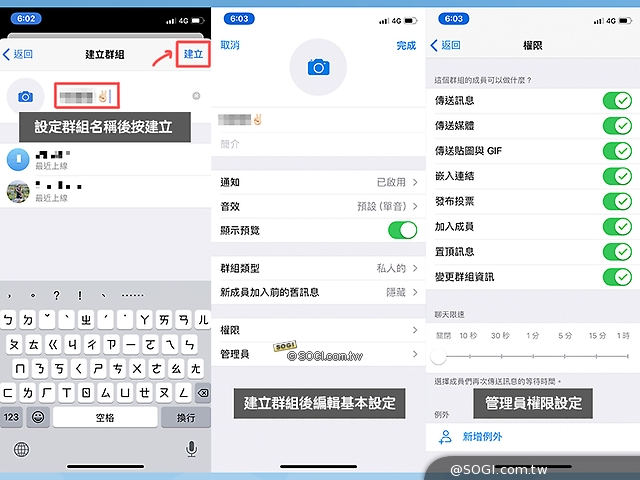This screenshot has width=640, height=480.
Task: Tap the emoji smiley key
Action: (x=38, y=417)
